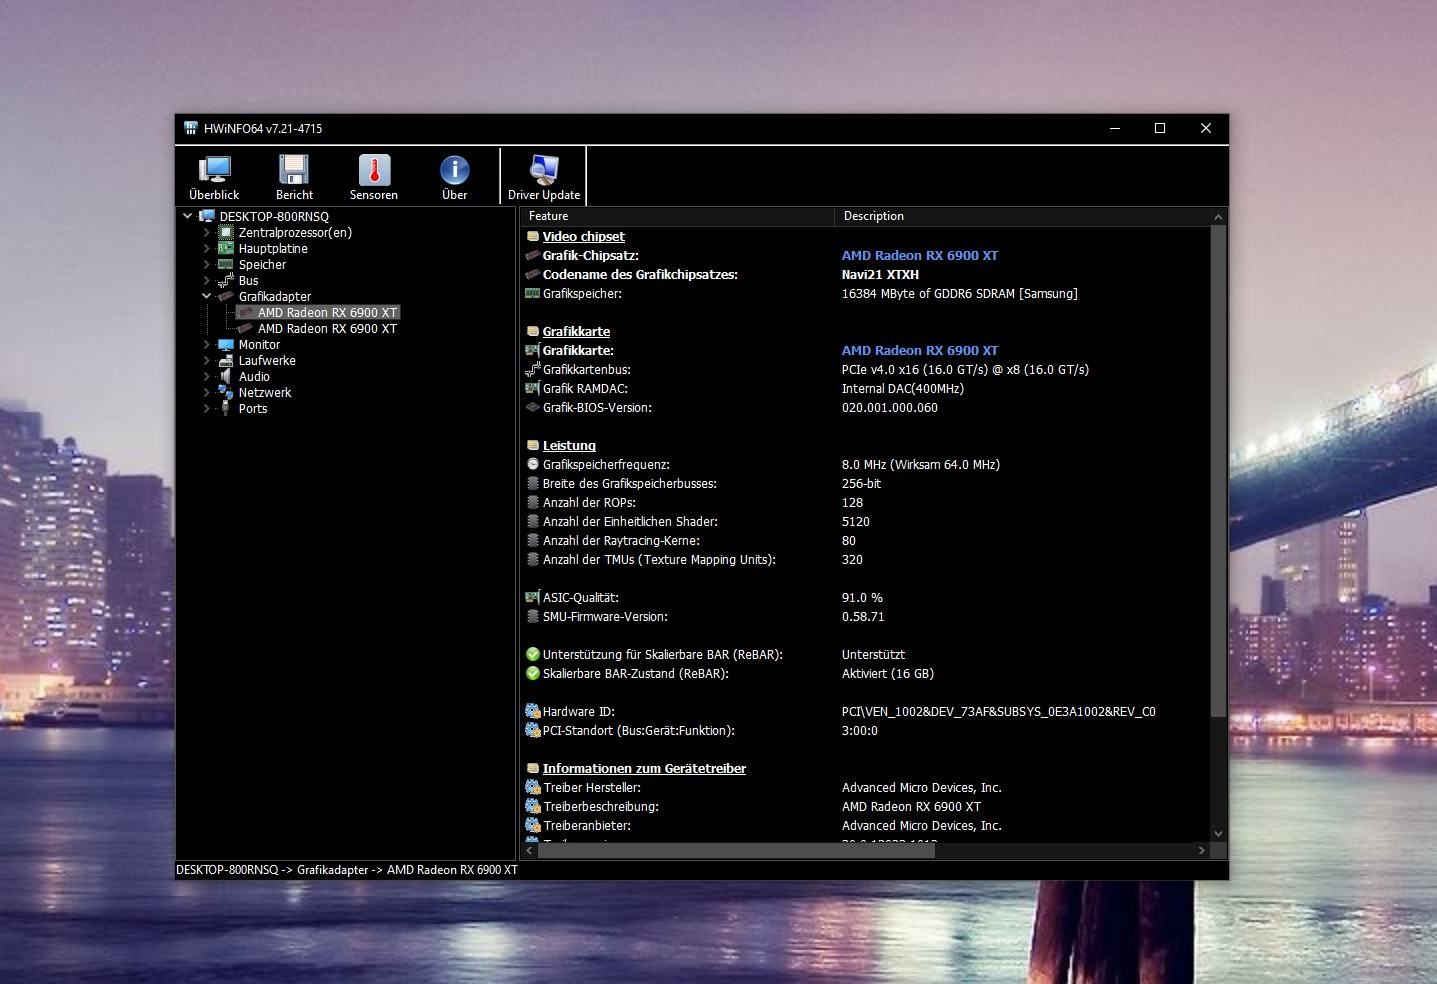The width and height of the screenshot is (1437, 984).
Task: Click the Audio speaker icon in the tree
Action: (x=226, y=376)
